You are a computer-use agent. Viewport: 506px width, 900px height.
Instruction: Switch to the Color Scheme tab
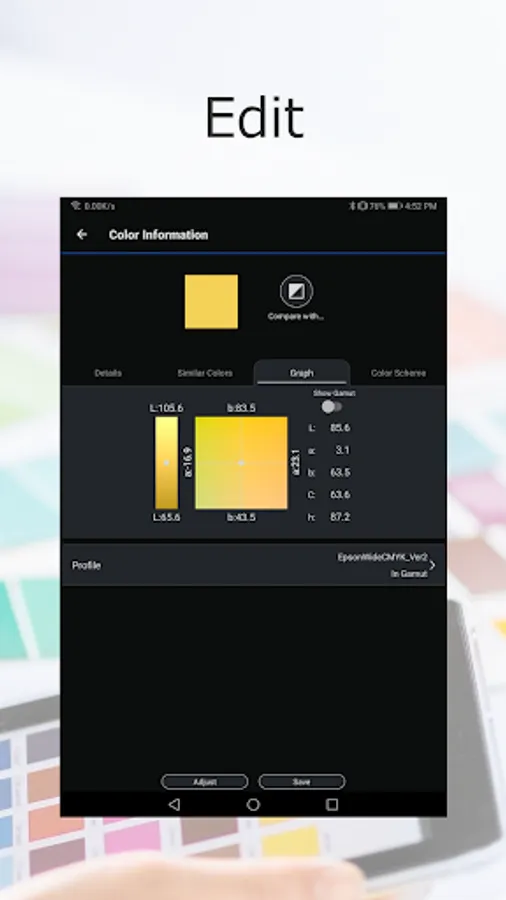tap(398, 373)
